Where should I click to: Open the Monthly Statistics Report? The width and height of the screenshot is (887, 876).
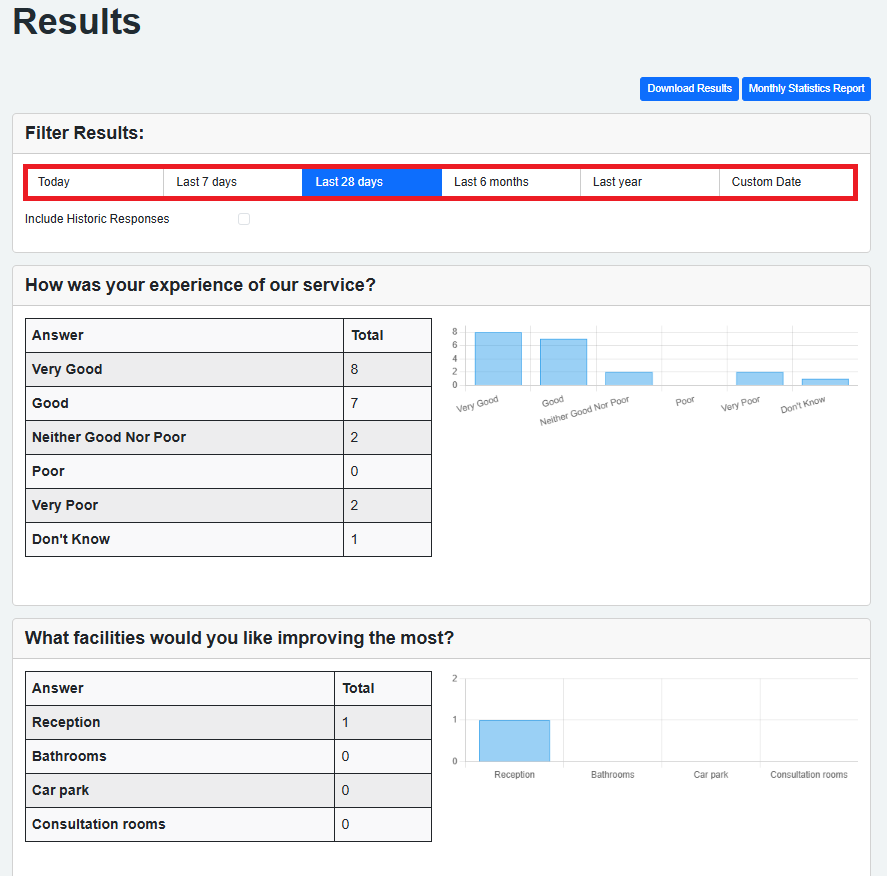[x=806, y=89]
